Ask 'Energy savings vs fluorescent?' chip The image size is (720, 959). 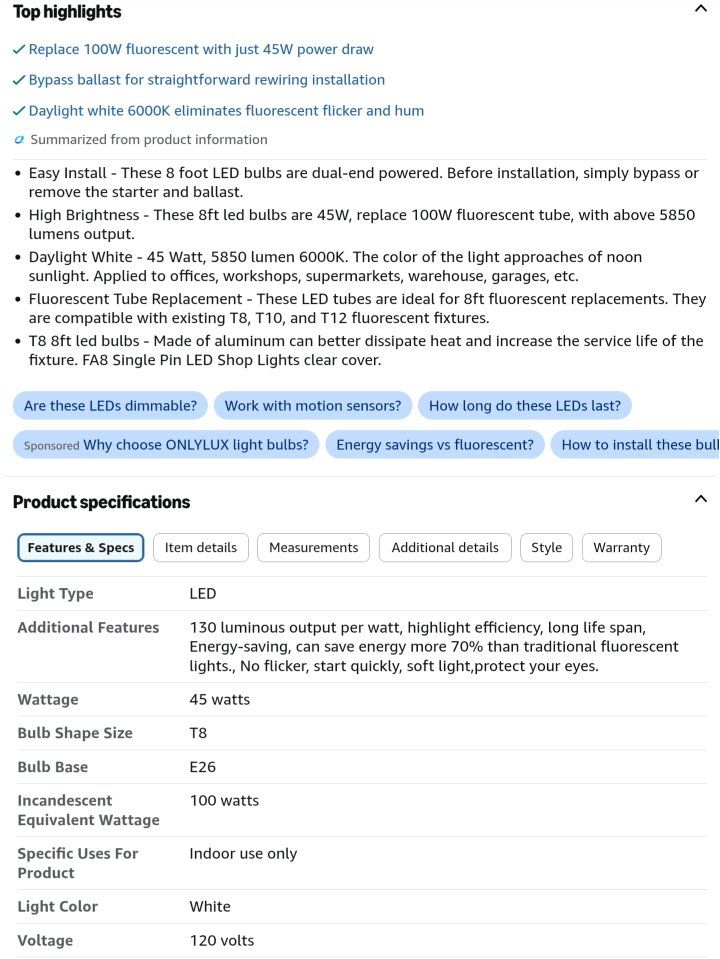coord(435,445)
